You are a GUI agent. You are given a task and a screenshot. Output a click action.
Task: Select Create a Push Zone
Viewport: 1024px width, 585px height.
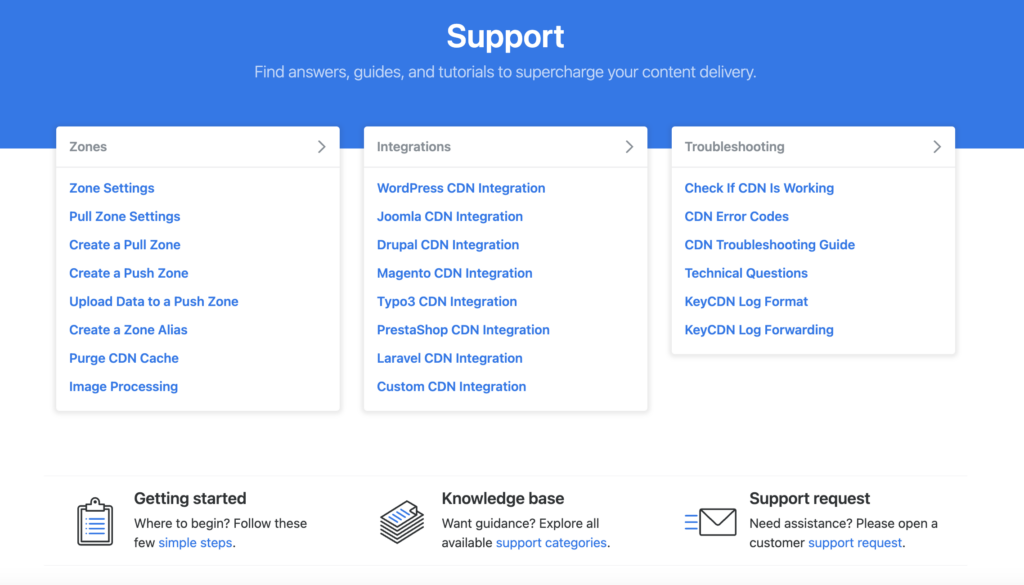pos(128,273)
